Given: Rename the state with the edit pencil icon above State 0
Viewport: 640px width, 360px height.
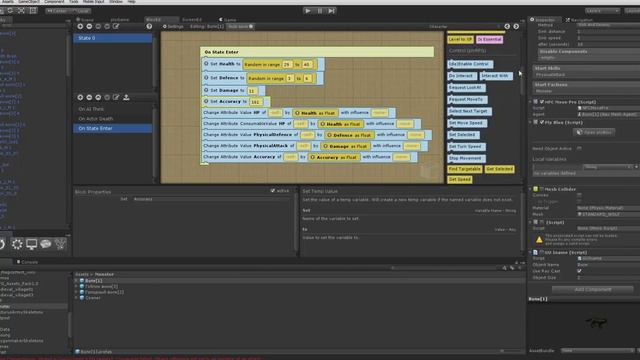Looking at the screenshot, I should 116,26.
